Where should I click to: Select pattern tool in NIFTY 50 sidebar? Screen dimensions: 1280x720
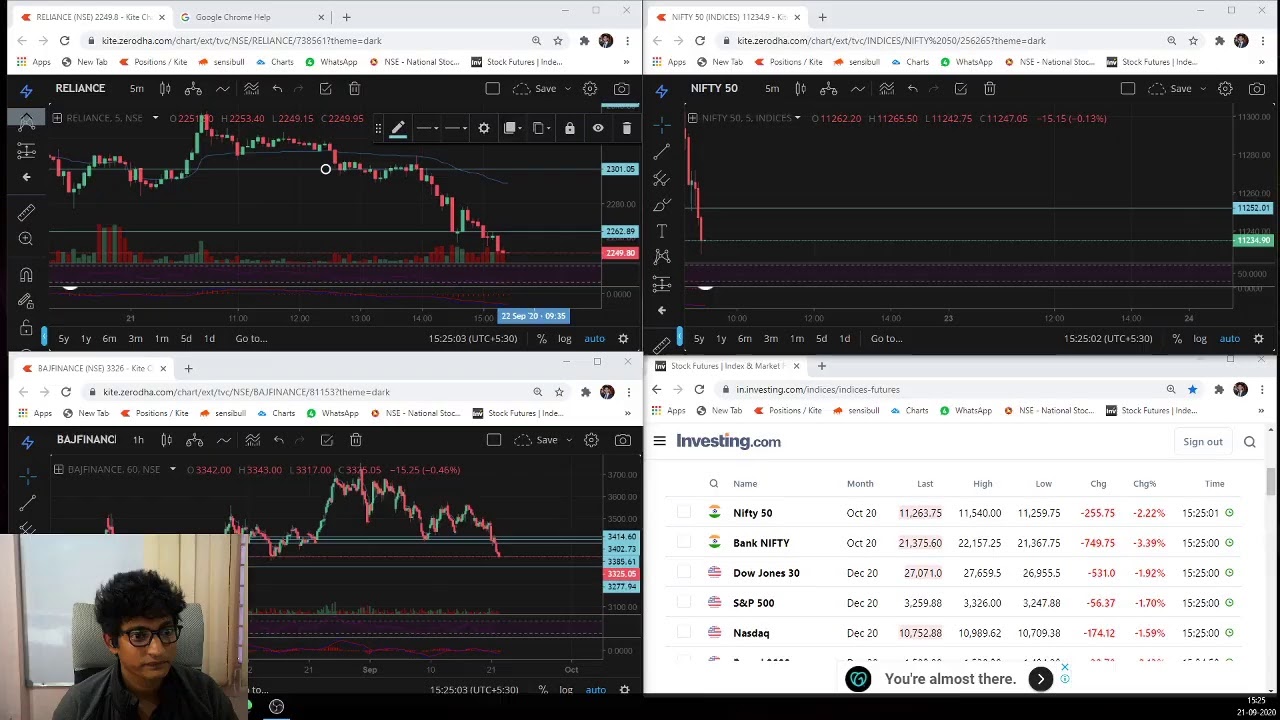(x=661, y=257)
